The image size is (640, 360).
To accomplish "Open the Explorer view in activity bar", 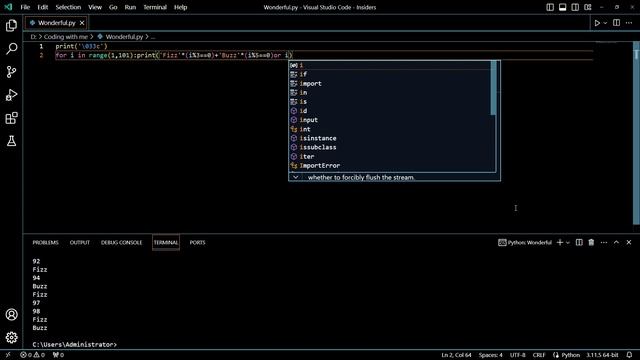I will click(x=11, y=26).
